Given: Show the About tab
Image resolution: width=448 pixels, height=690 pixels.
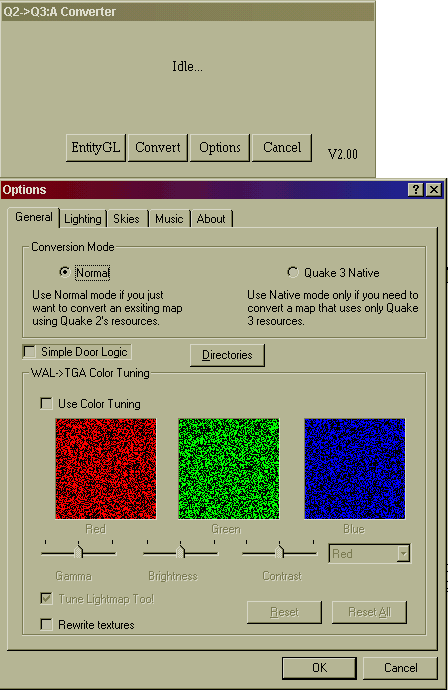Looking at the screenshot, I should tap(211, 219).
